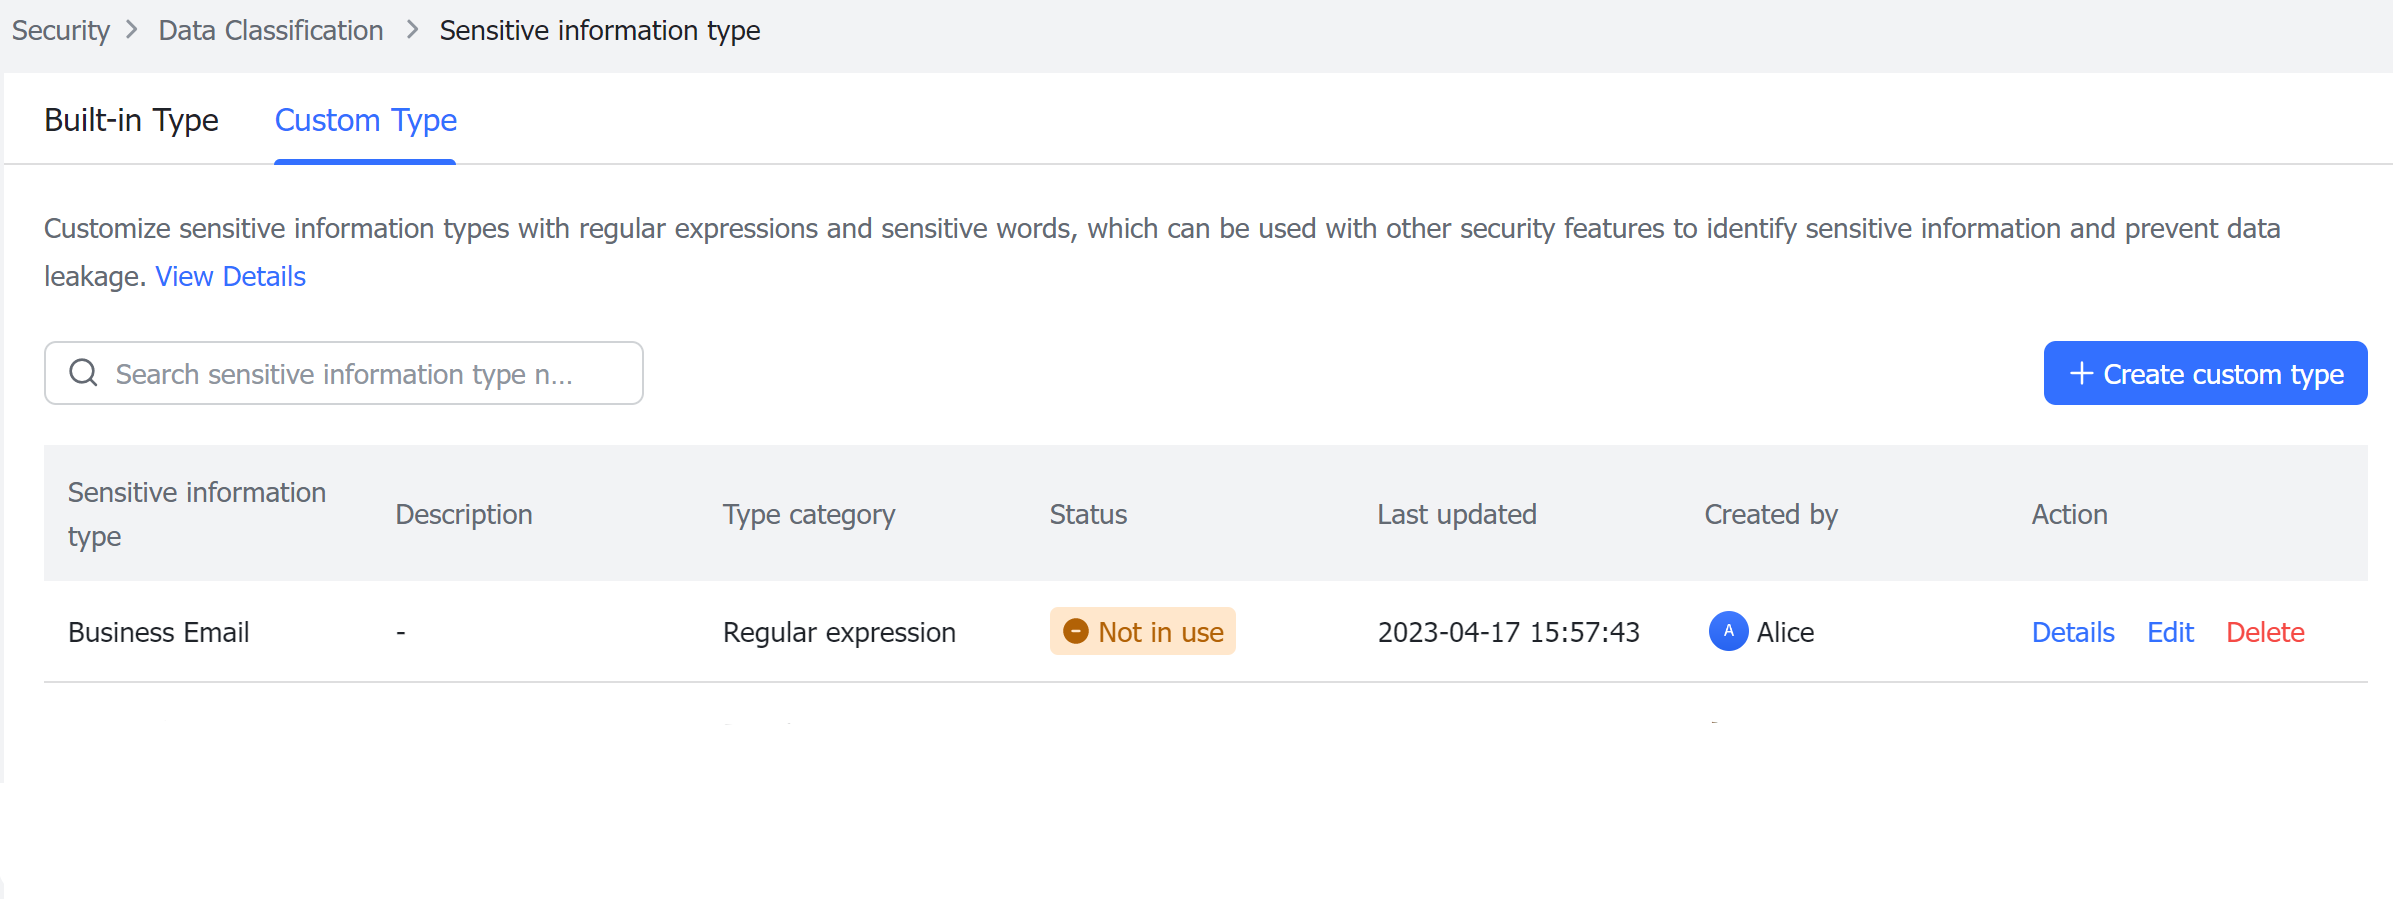Select the Custom Type tab

pos(365,120)
